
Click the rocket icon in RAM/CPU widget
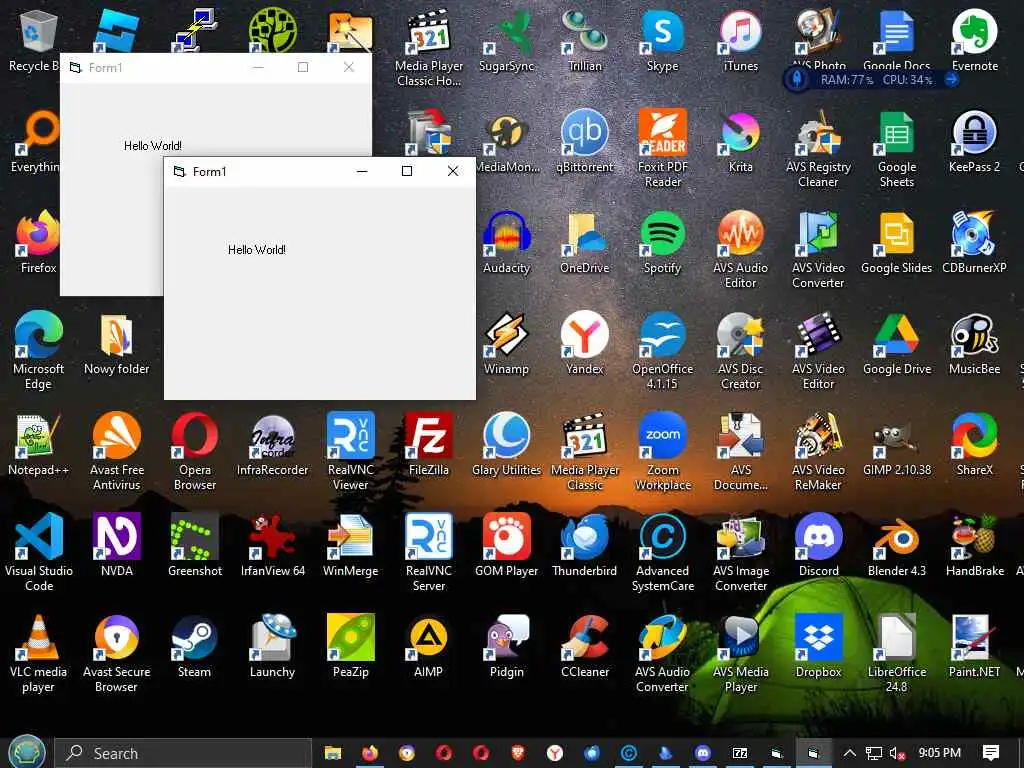[797, 80]
